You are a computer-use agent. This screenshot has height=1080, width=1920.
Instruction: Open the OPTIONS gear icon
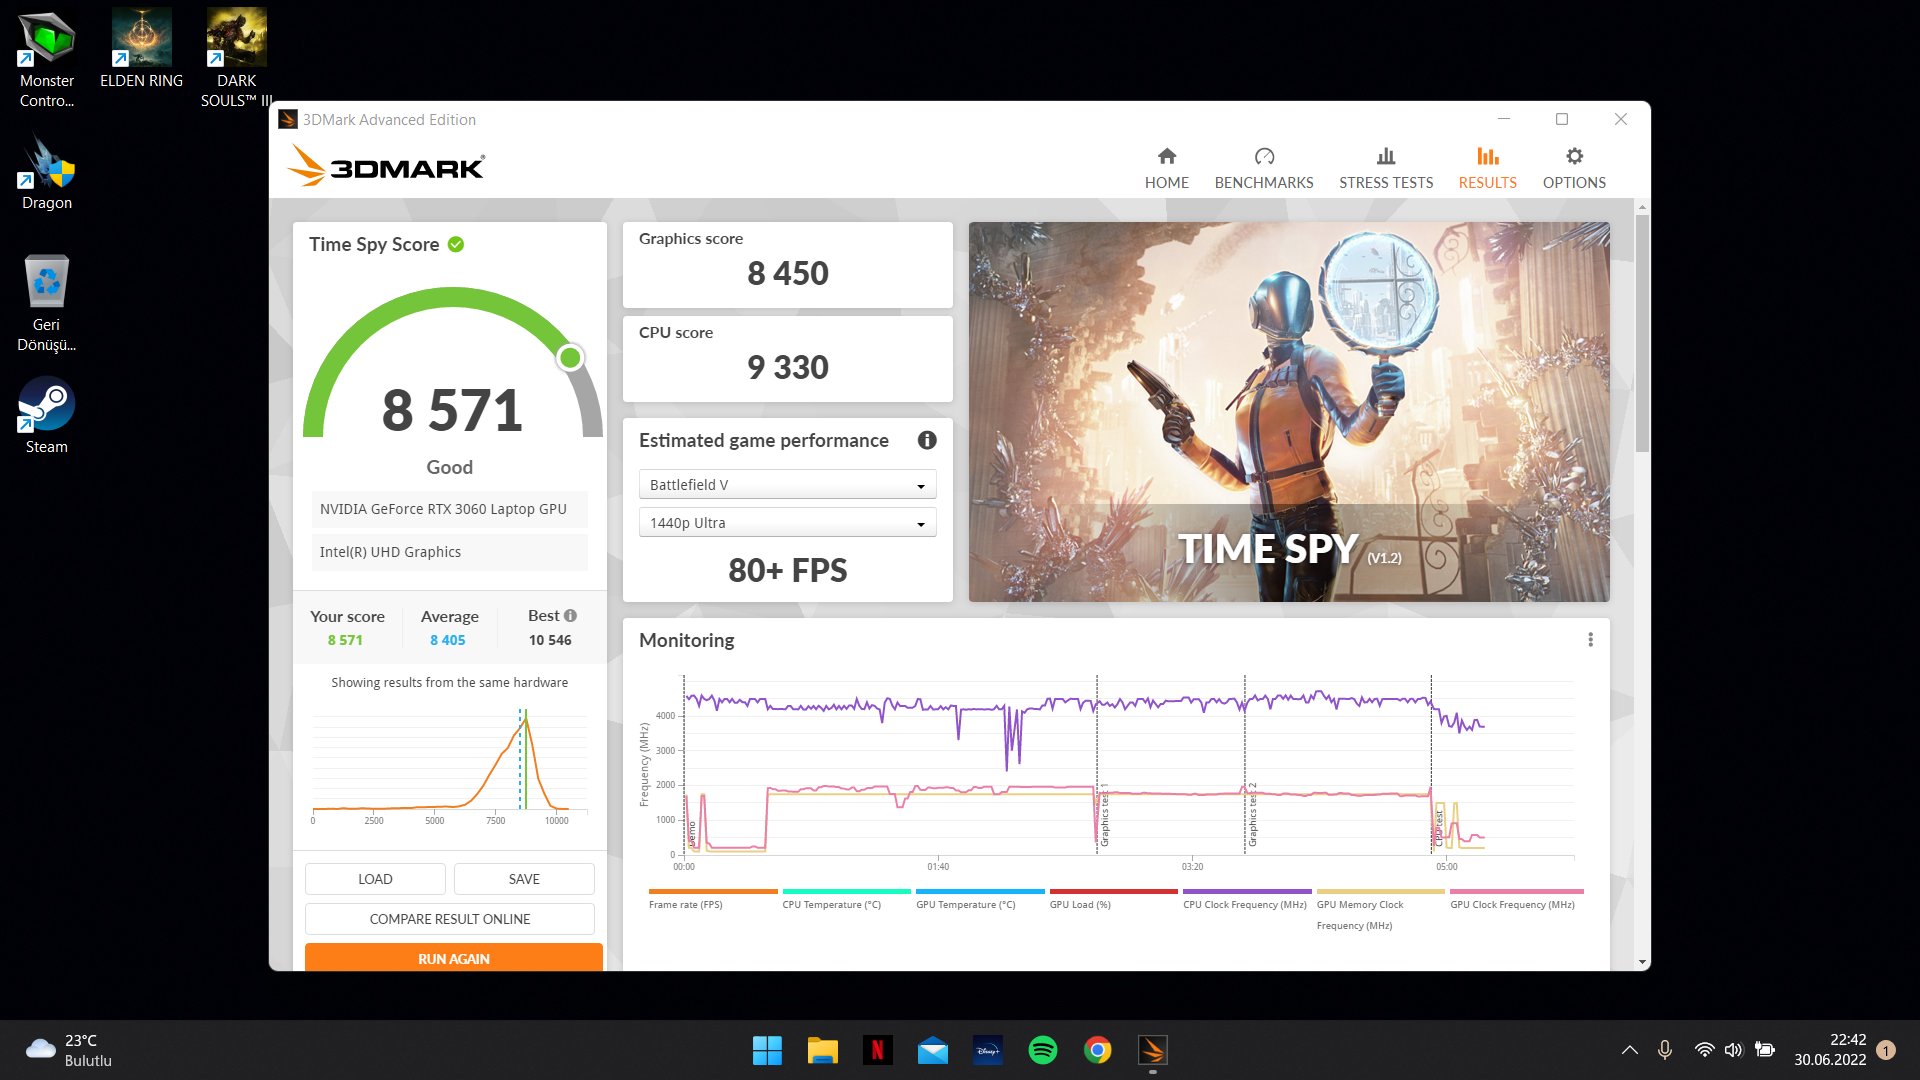point(1574,157)
